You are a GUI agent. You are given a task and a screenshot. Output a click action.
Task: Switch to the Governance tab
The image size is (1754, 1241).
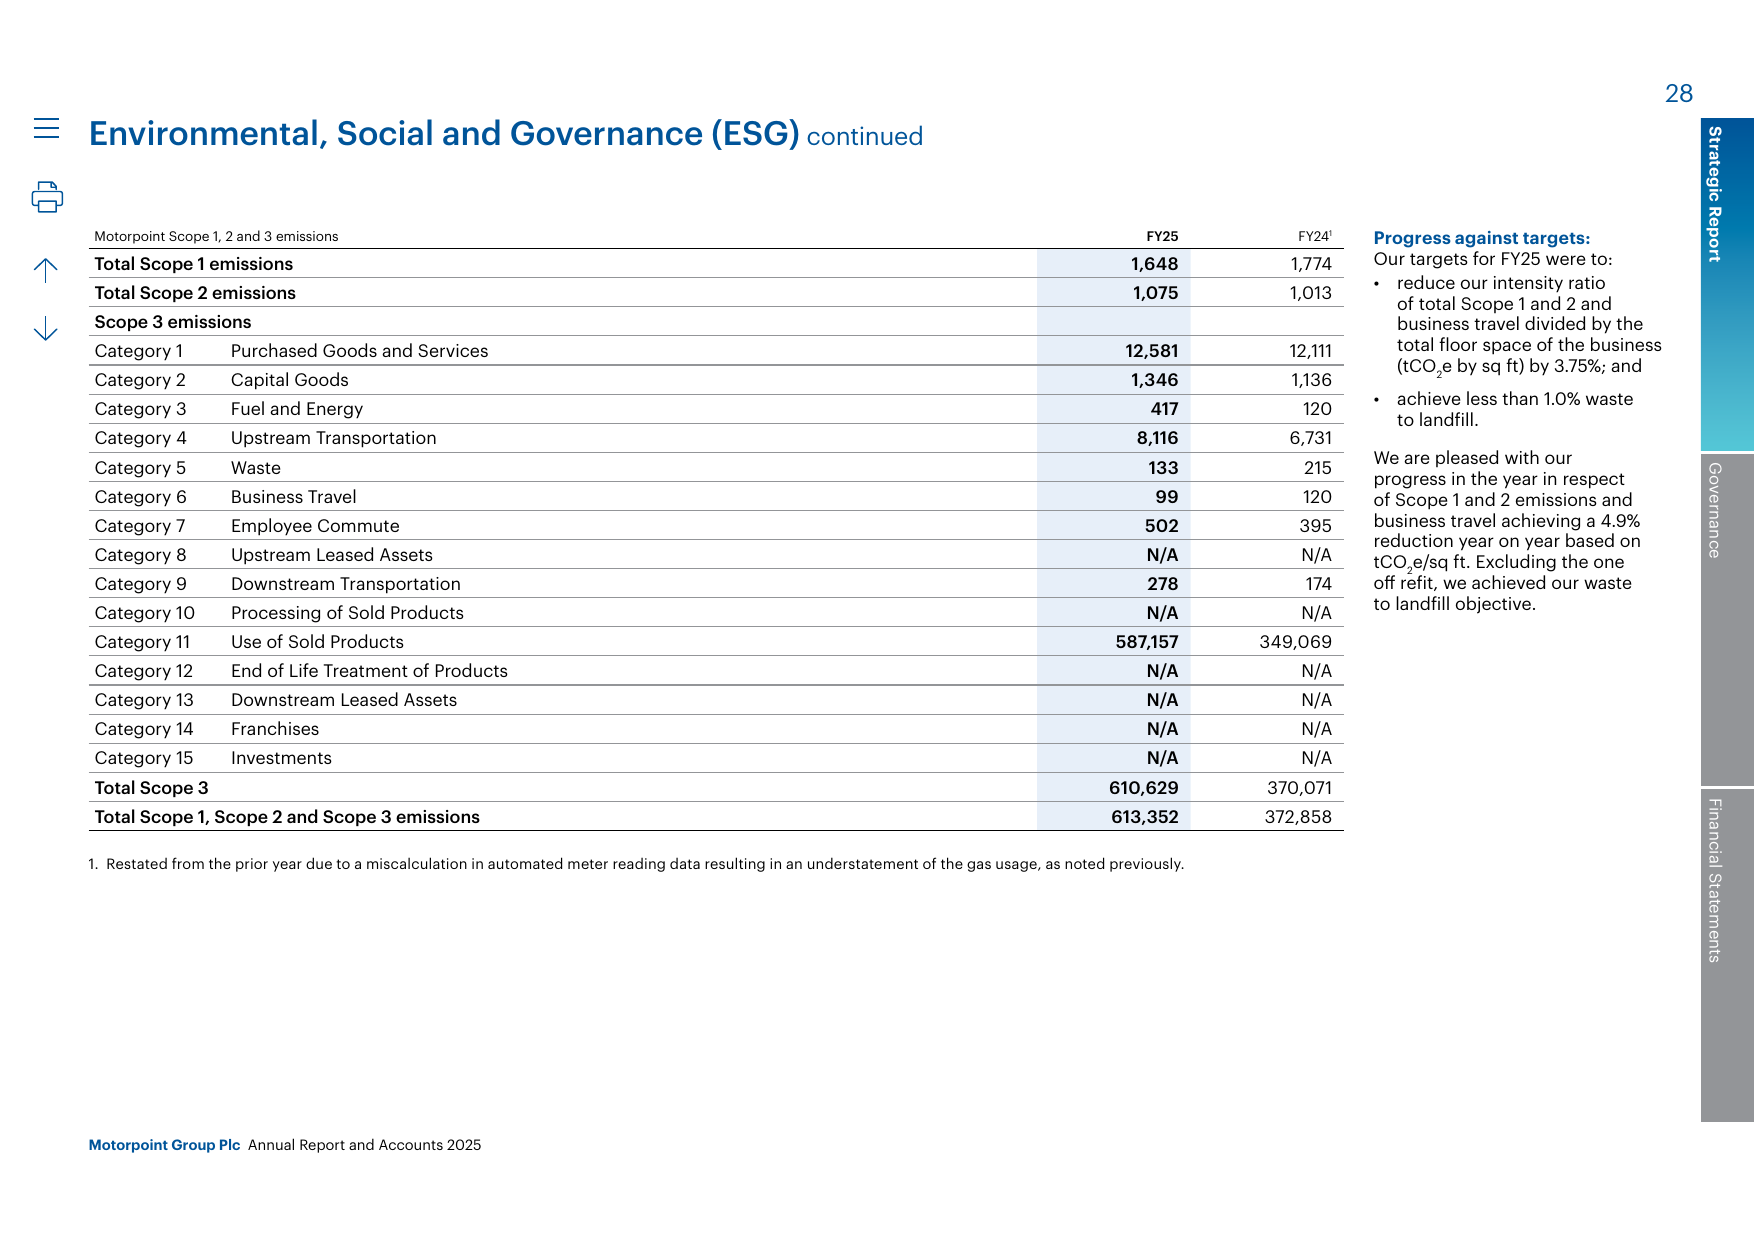[x=1727, y=620]
